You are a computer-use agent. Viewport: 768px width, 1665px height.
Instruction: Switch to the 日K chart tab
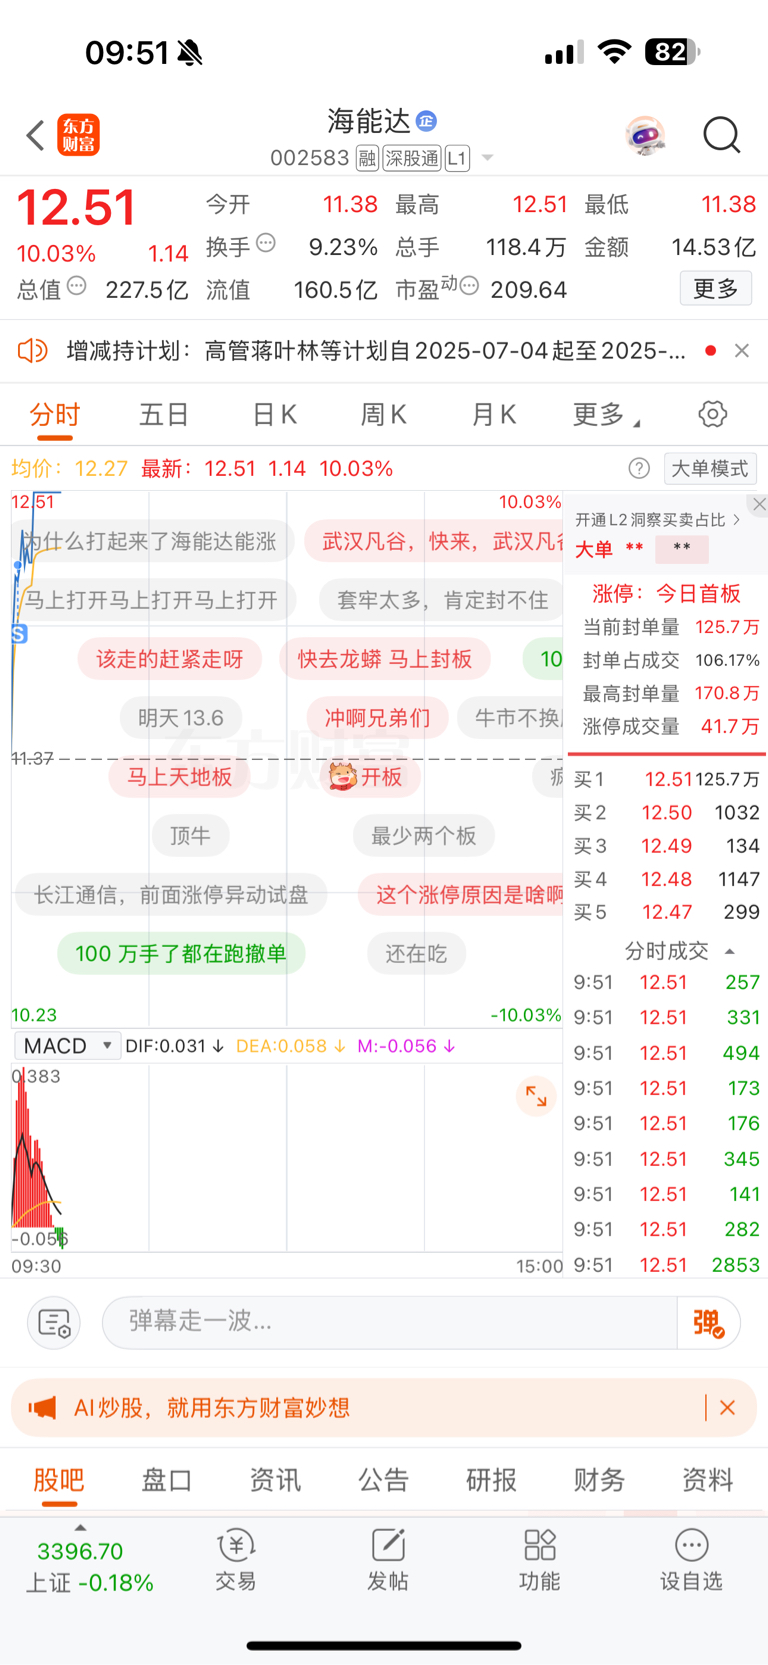[274, 414]
